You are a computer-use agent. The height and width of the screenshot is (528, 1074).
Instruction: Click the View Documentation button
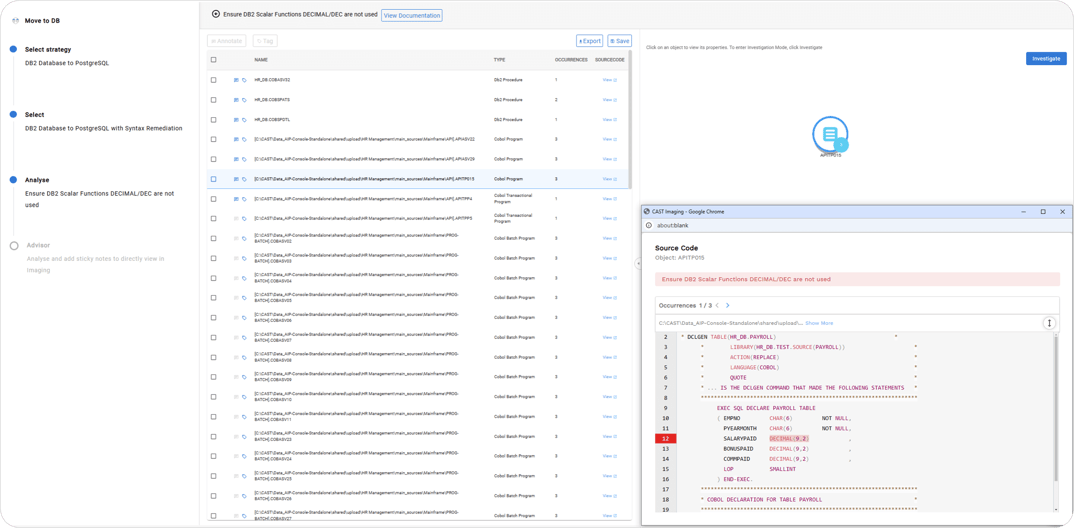411,15
